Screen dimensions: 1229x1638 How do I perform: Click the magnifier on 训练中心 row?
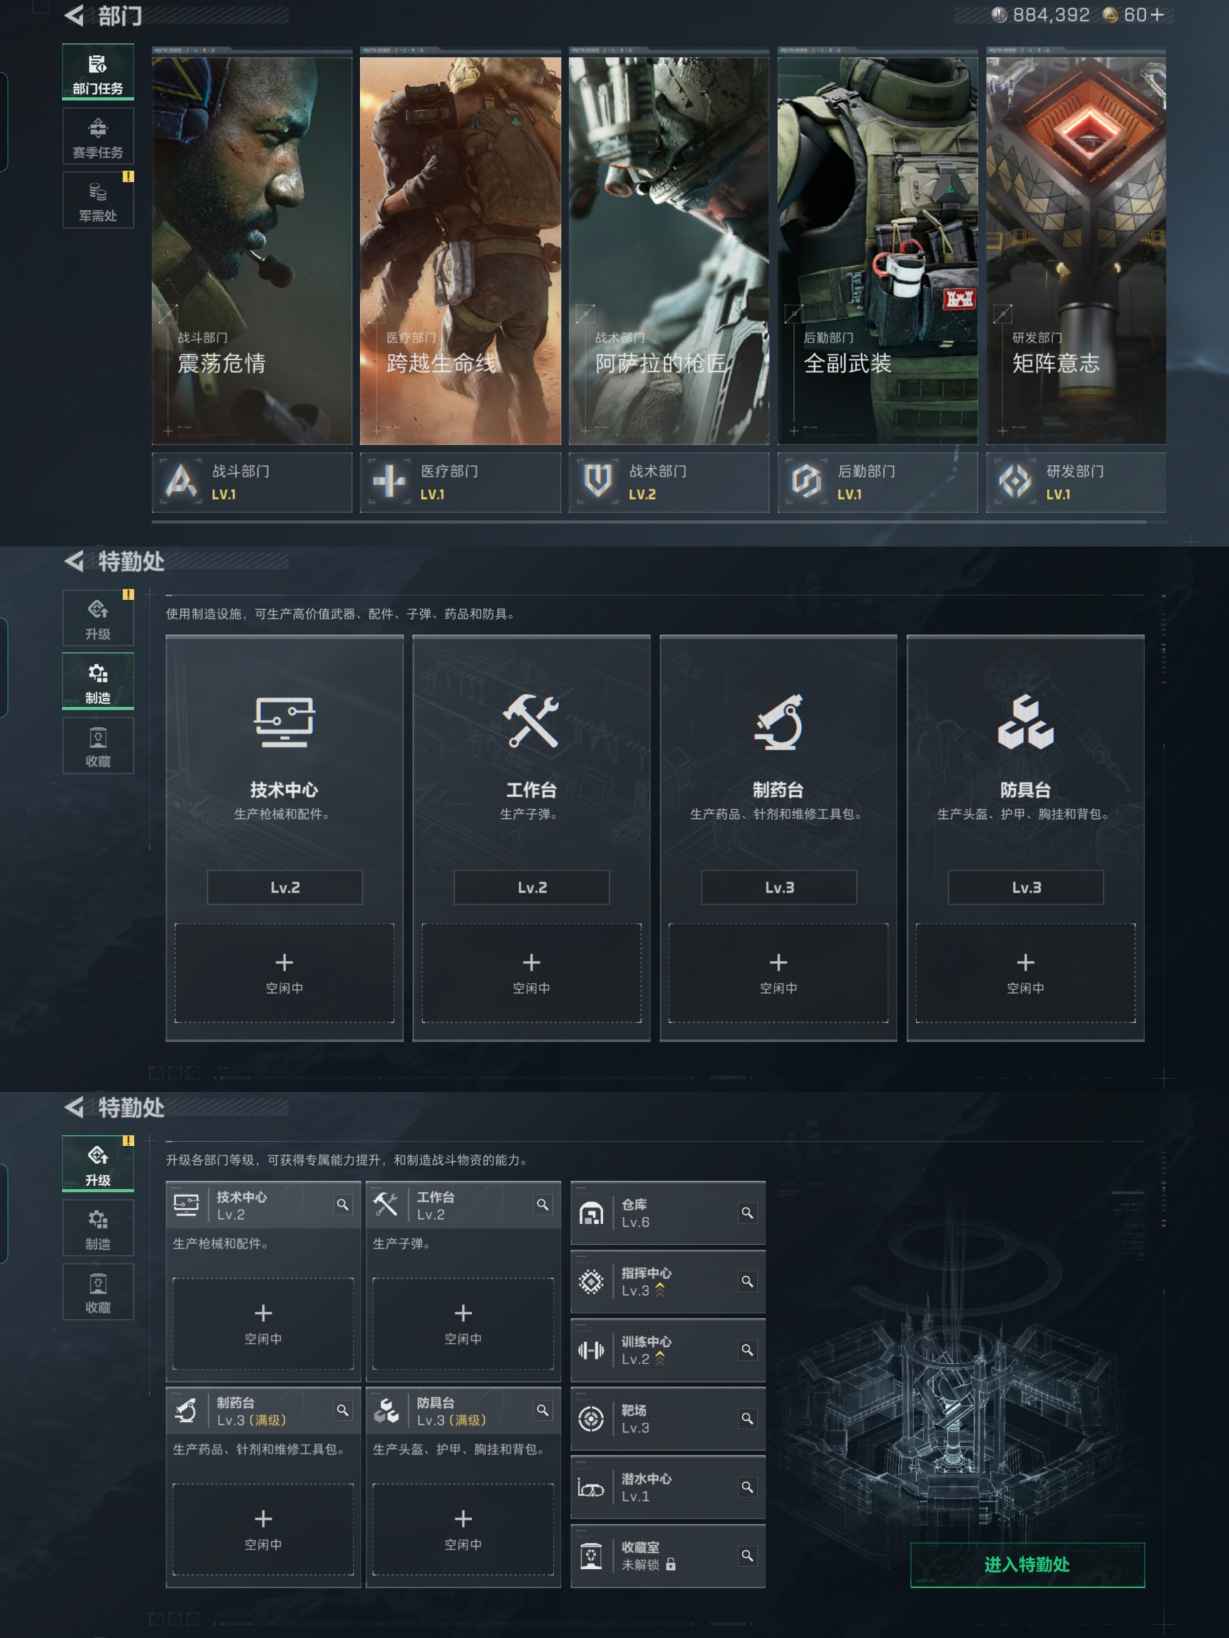point(746,1350)
